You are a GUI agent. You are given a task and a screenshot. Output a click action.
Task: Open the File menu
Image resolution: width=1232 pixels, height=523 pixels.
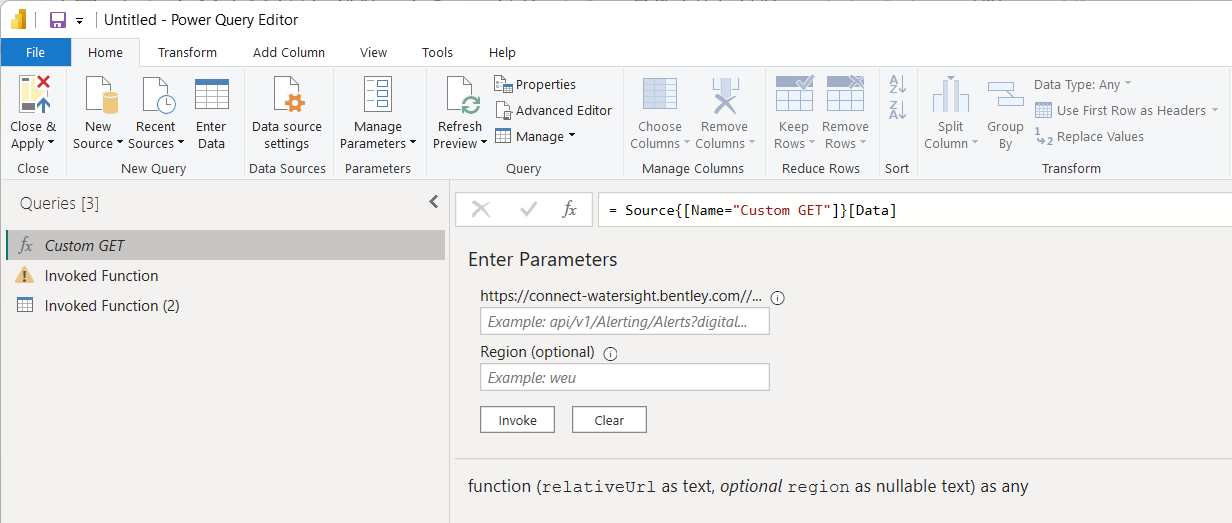tap(35, 52)
